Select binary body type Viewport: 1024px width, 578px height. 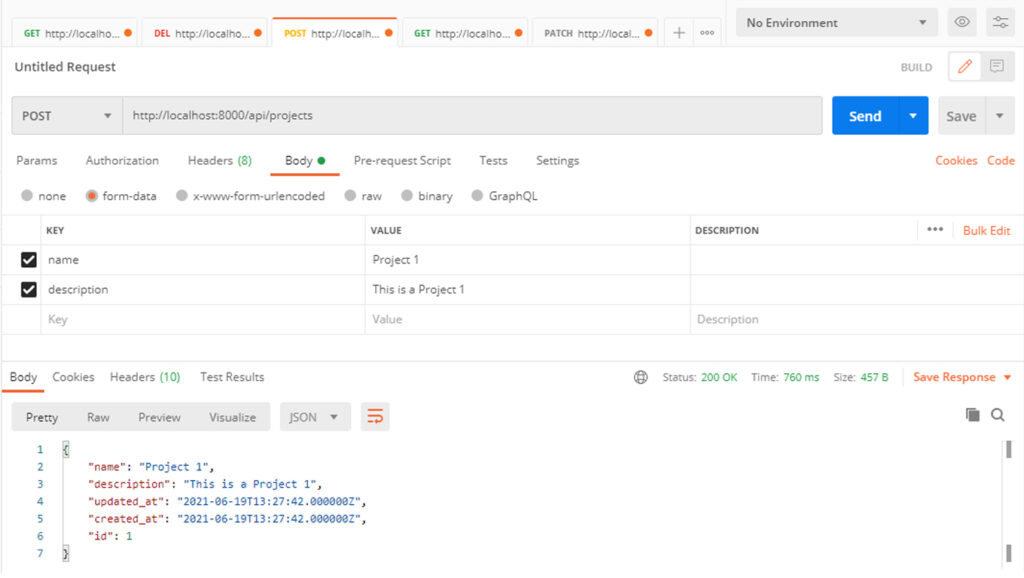407,195
